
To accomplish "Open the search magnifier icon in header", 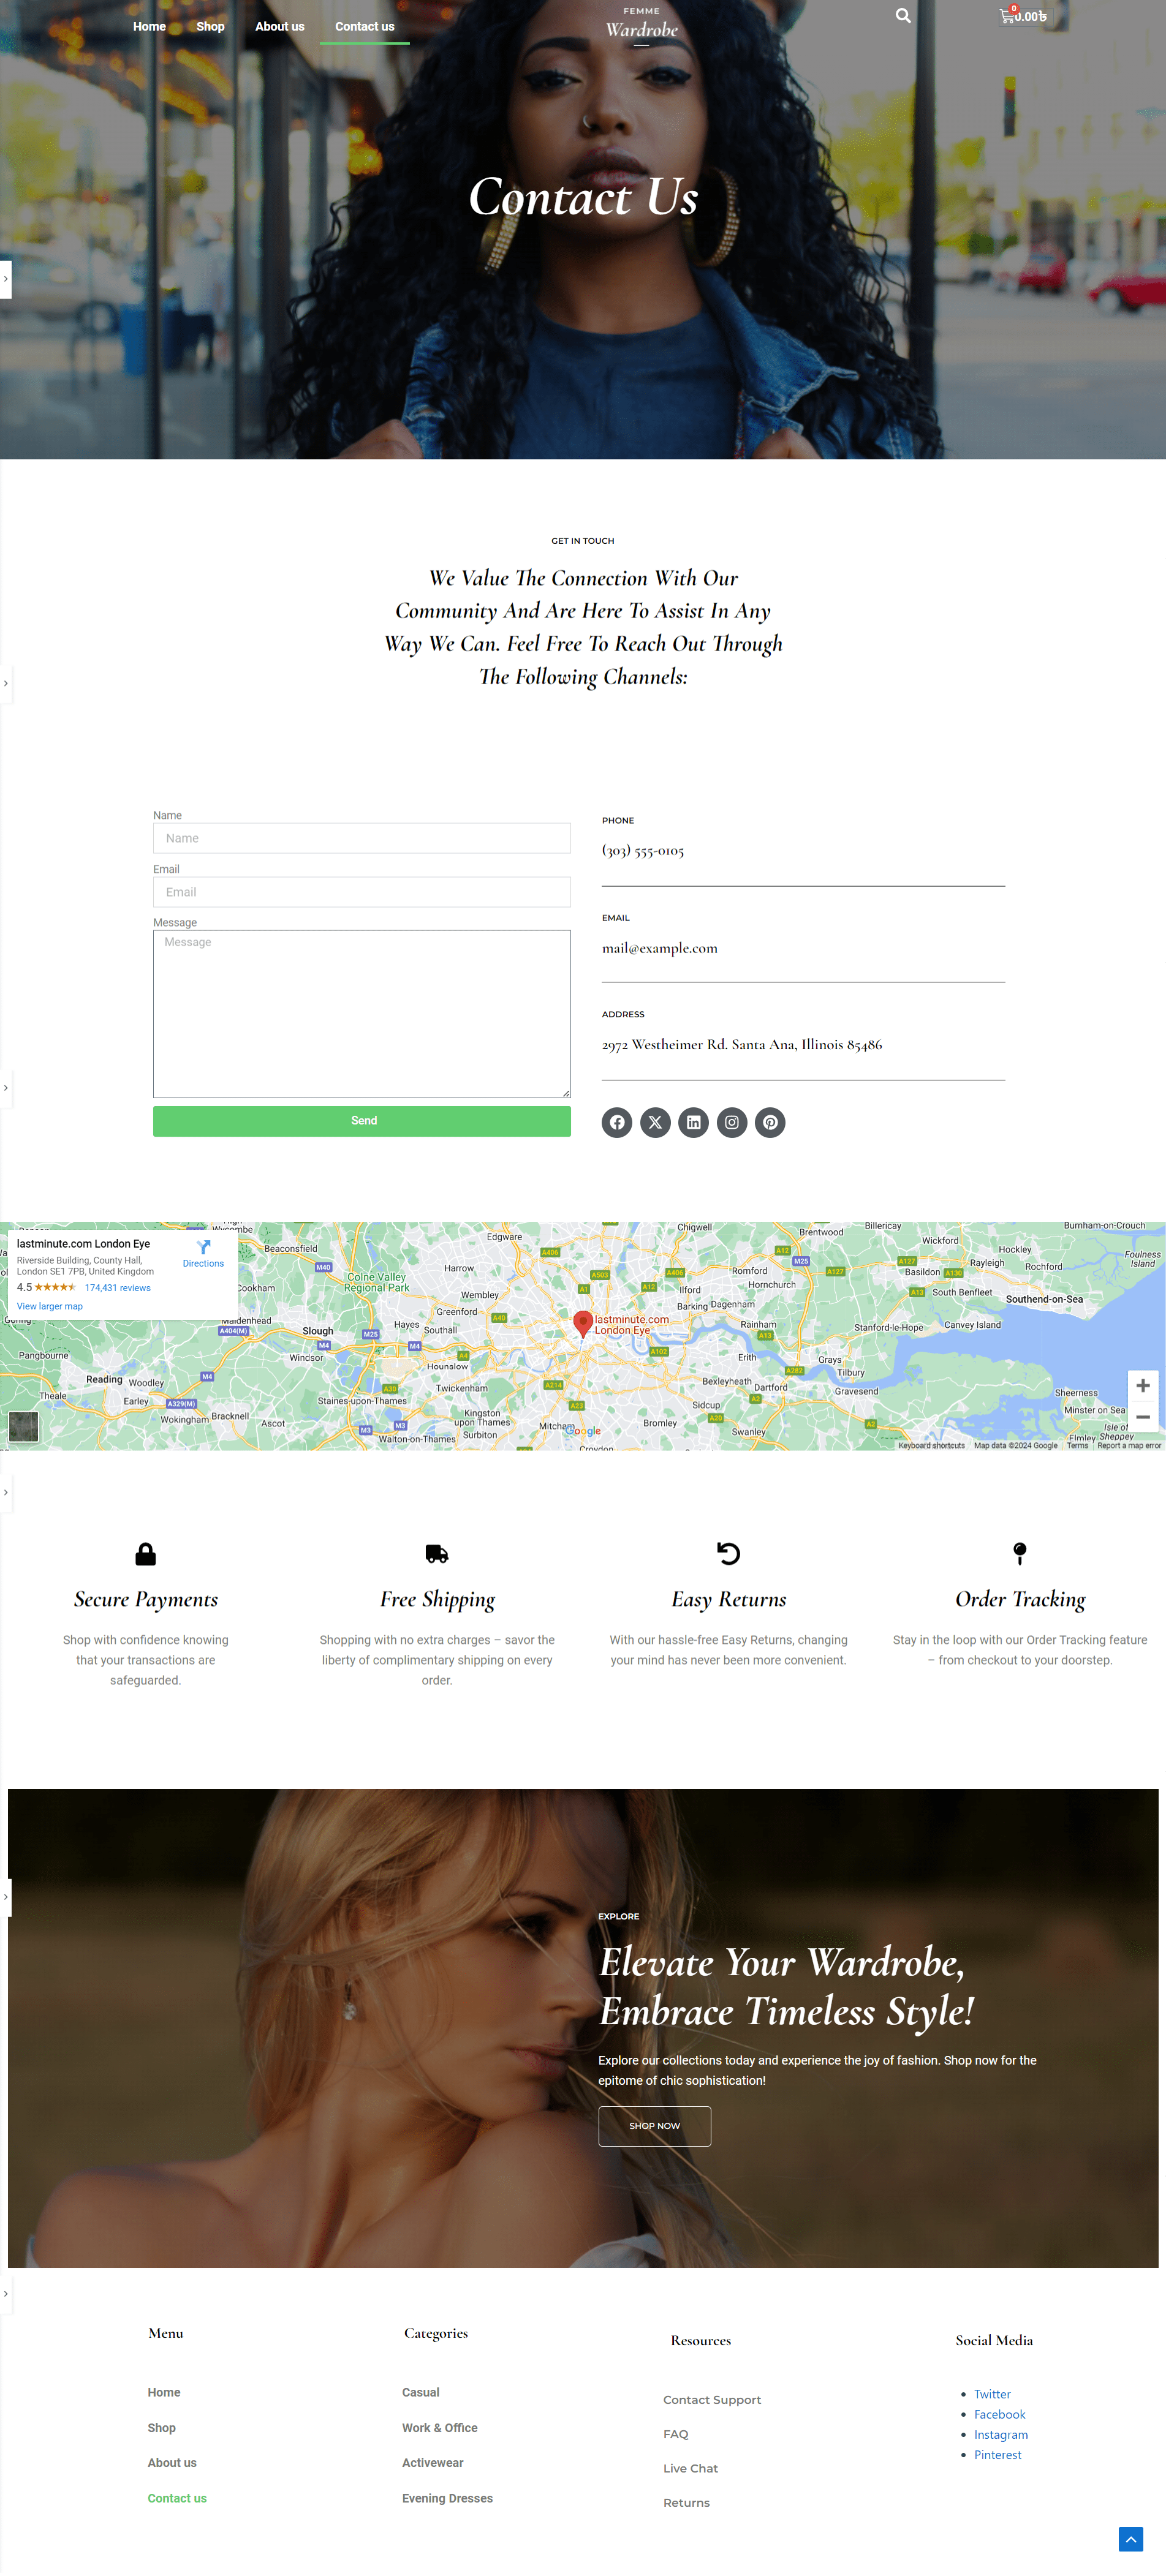I will [x=903, y=16].
